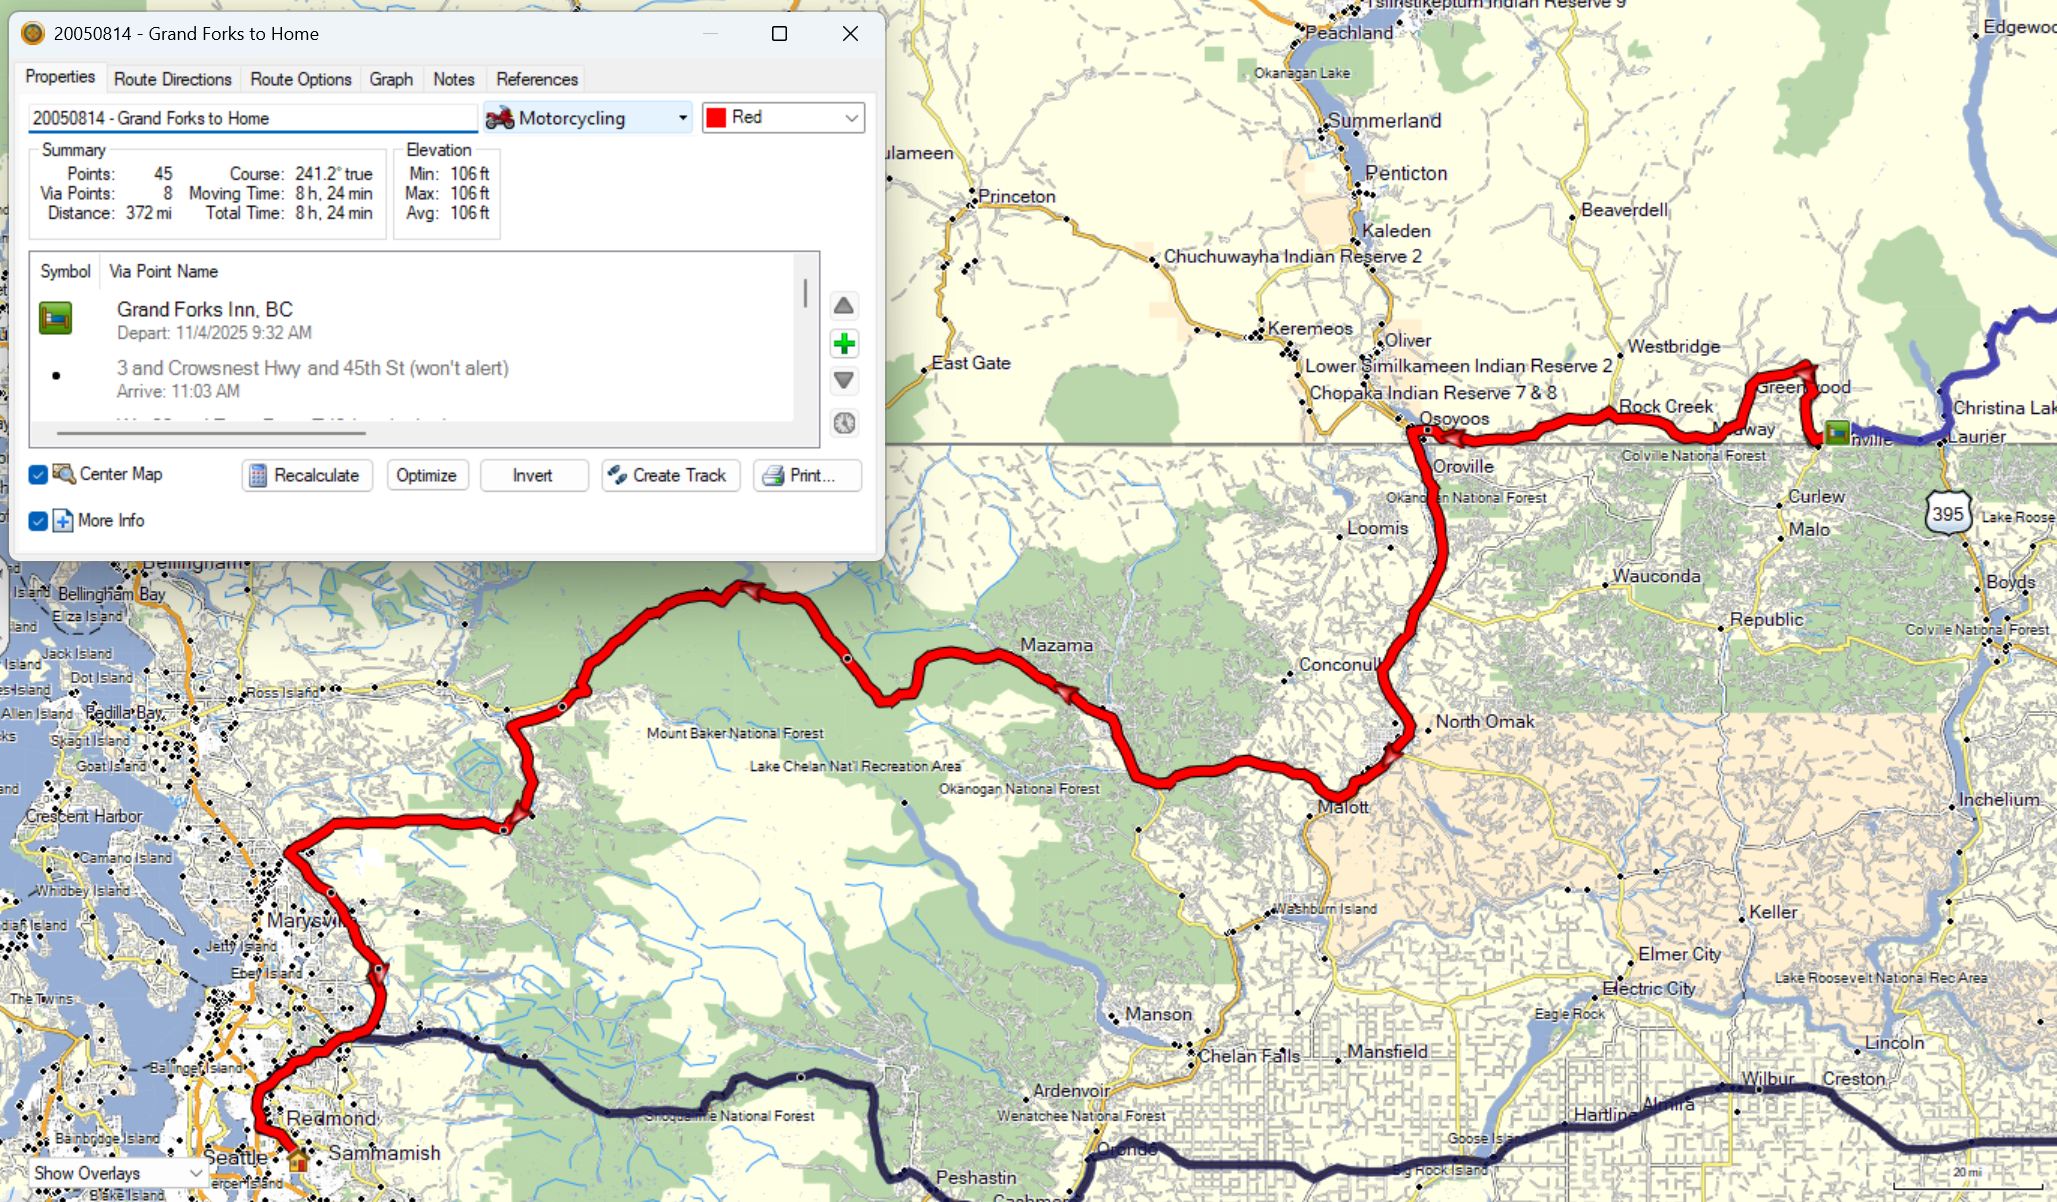This screenshot has height=1202, width=2057.
Task: Toggle the Center Map checkbox
Action: tap(38, 475)
